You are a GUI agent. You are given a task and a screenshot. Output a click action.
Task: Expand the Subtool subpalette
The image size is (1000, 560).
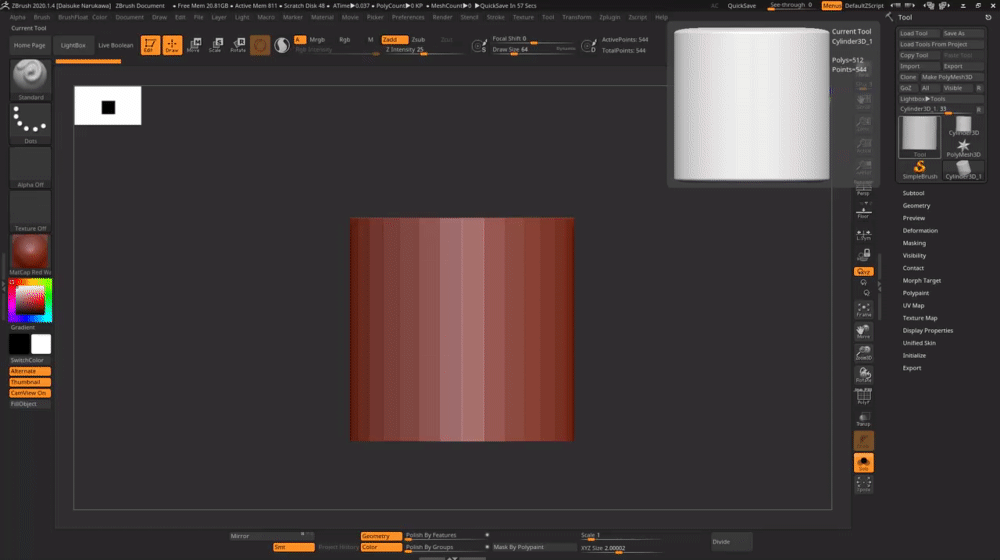[x=913, y=193]
